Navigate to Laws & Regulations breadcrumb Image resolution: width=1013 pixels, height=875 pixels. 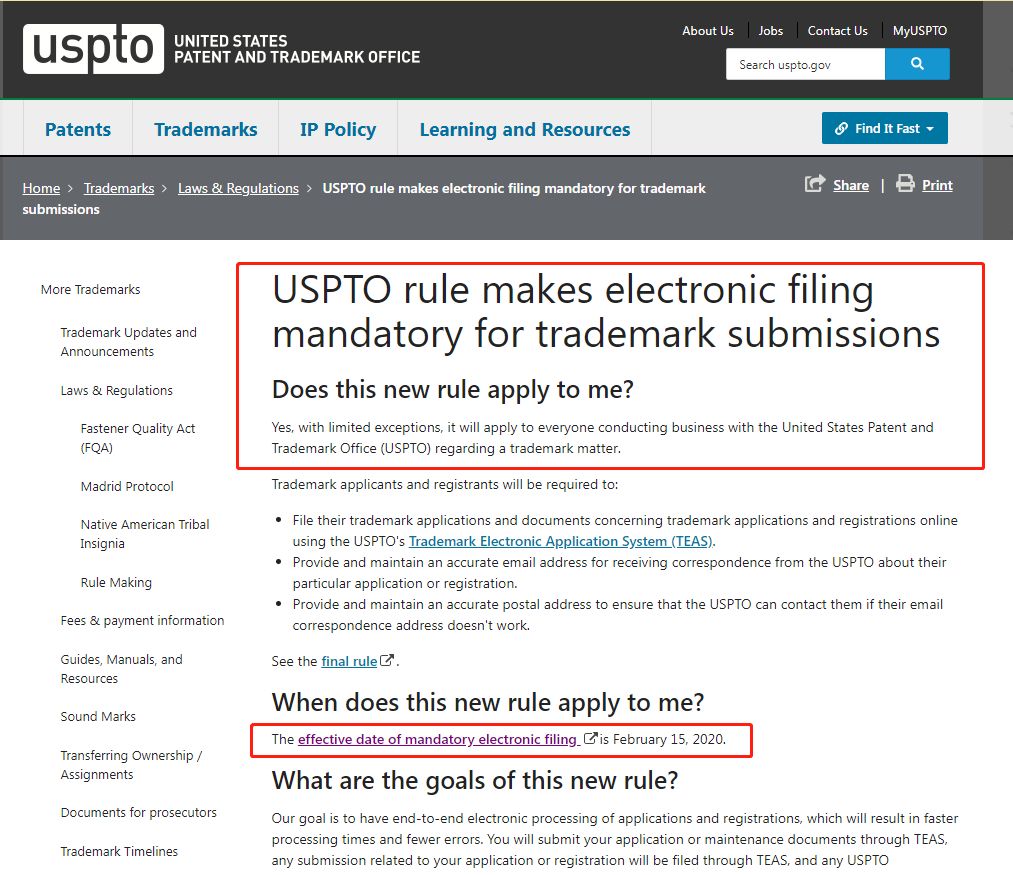pyautogui.click(x=238, y=188)
